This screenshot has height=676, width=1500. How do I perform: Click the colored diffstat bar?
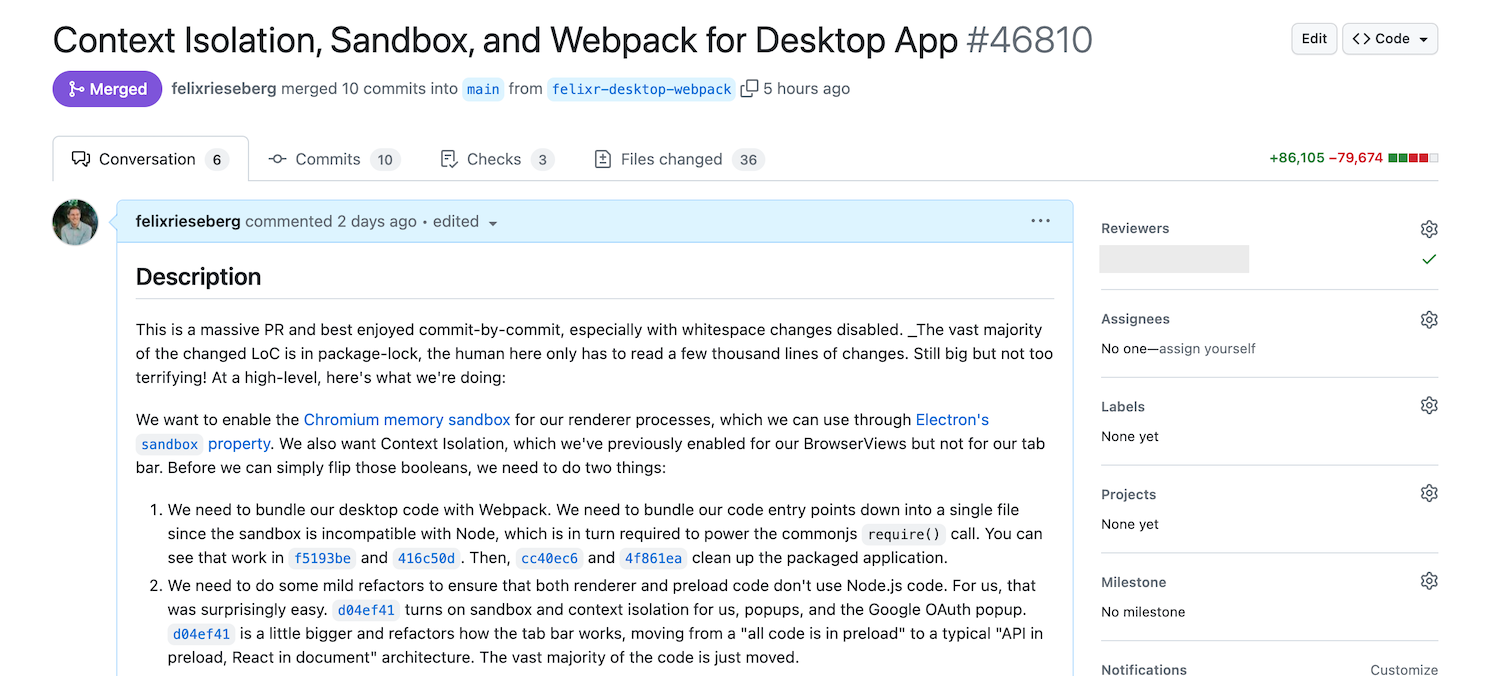1414,157
